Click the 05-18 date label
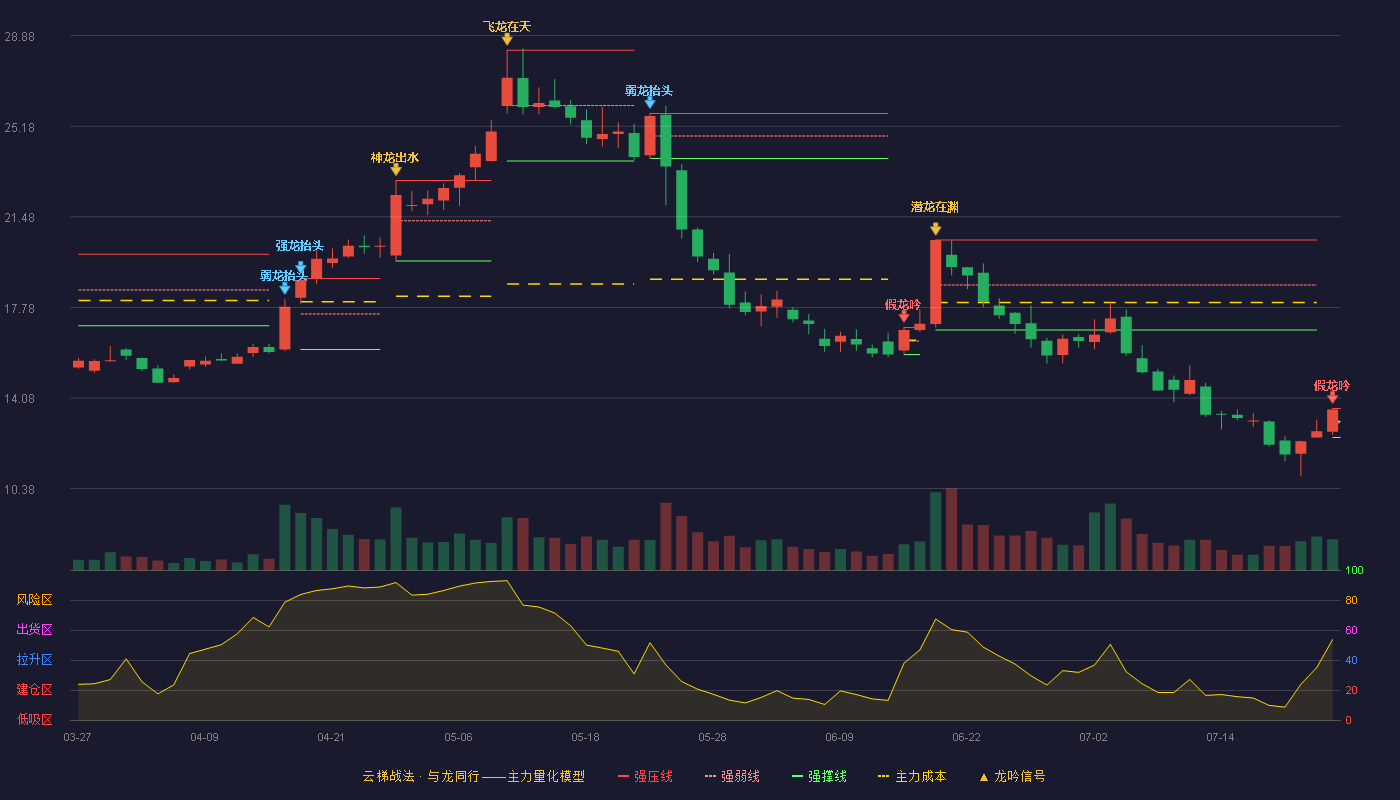The image size is (1400, 800). pyautogui.click(x=585, y=737)
